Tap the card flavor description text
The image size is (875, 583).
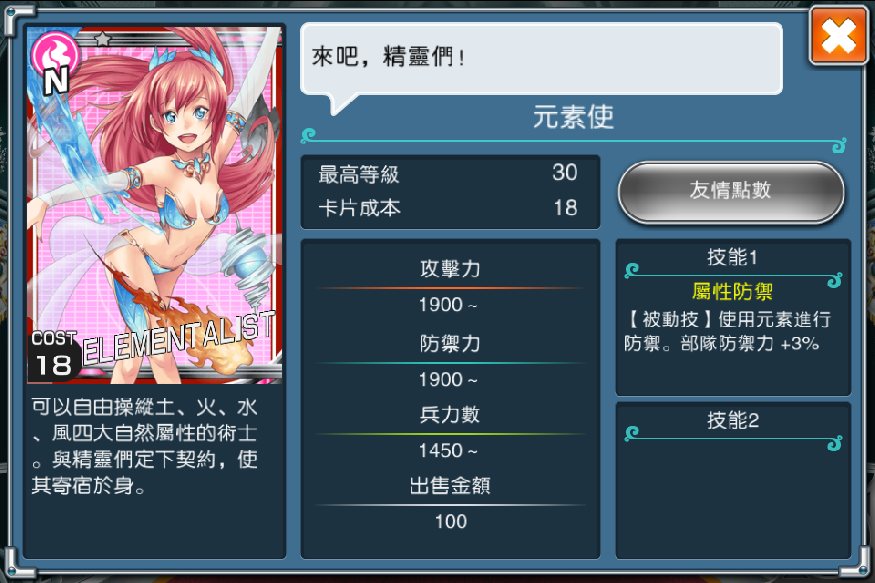point(145,446)
